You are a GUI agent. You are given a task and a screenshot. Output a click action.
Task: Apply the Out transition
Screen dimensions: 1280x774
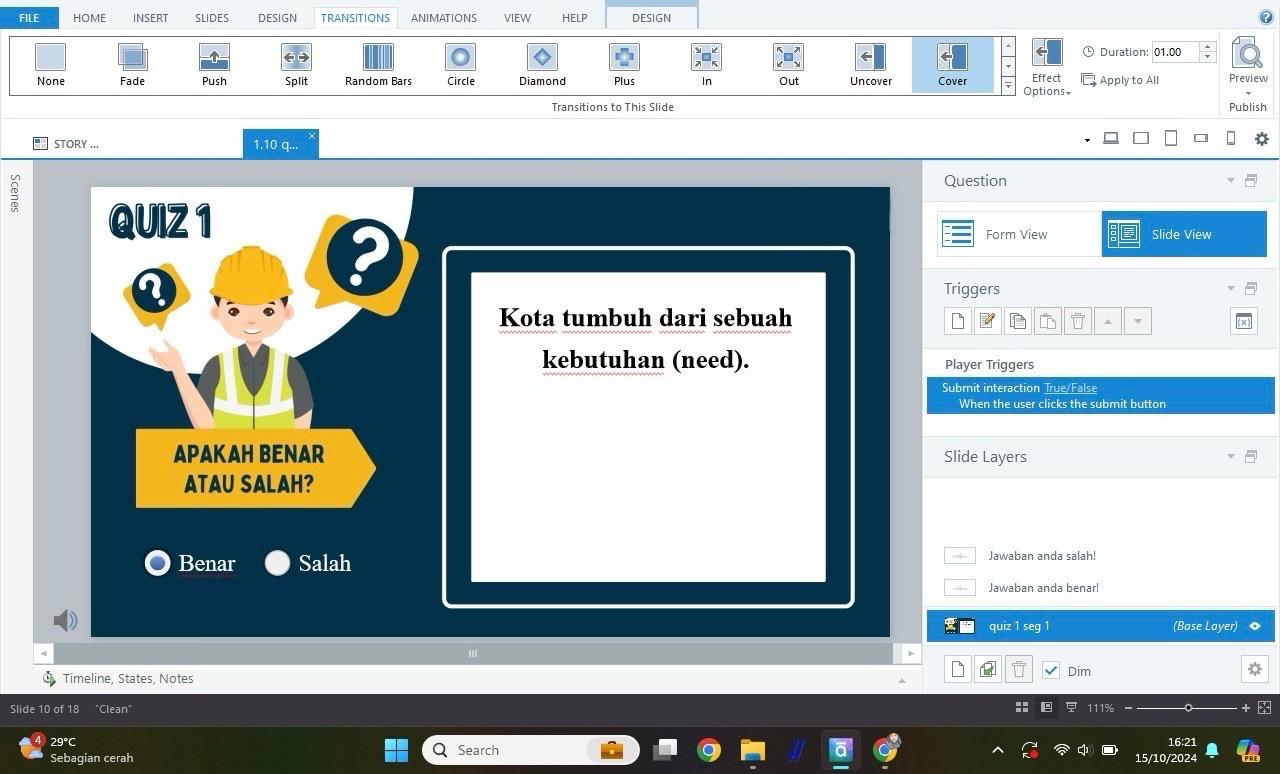click(789, 65)
